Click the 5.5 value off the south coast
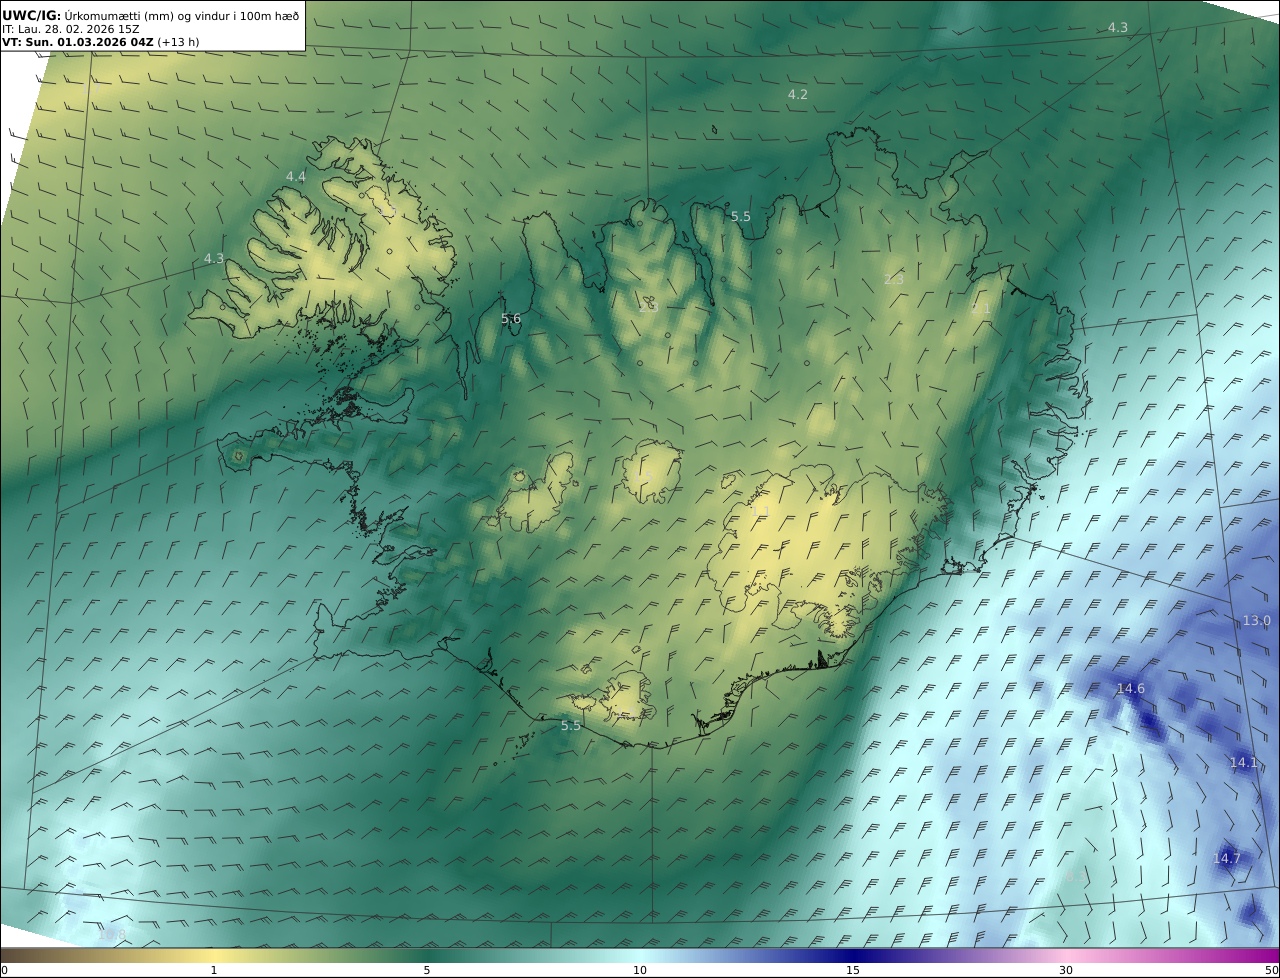Screen dimensions: 1280x978 point(570,725)
